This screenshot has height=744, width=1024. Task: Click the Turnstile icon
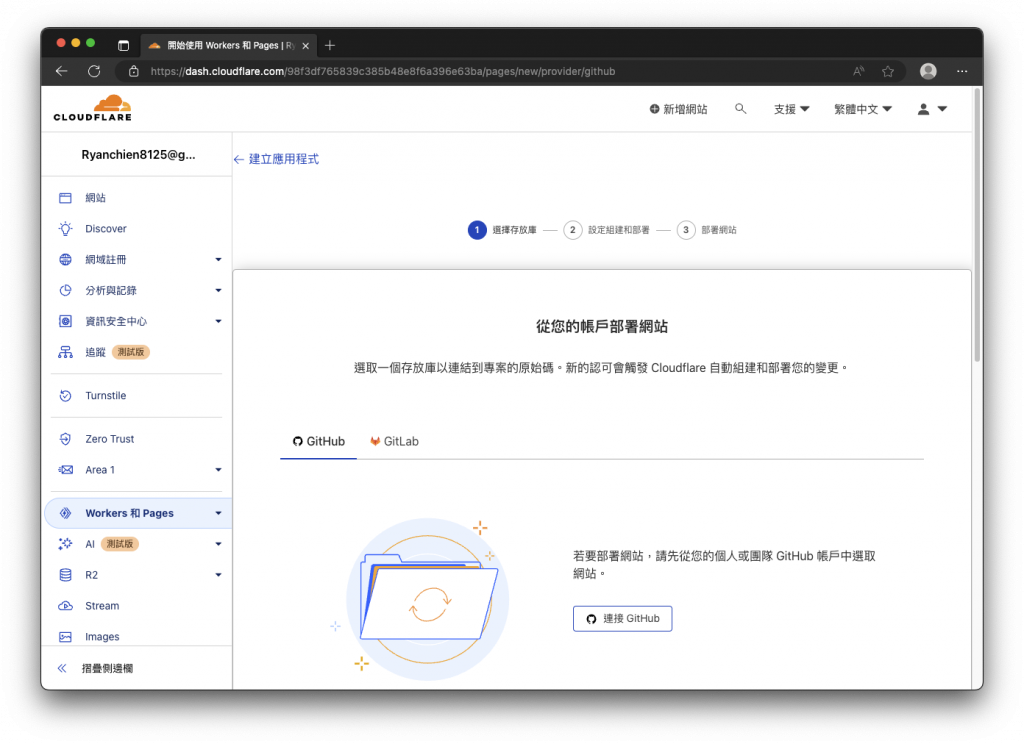[x=65, y=395]
